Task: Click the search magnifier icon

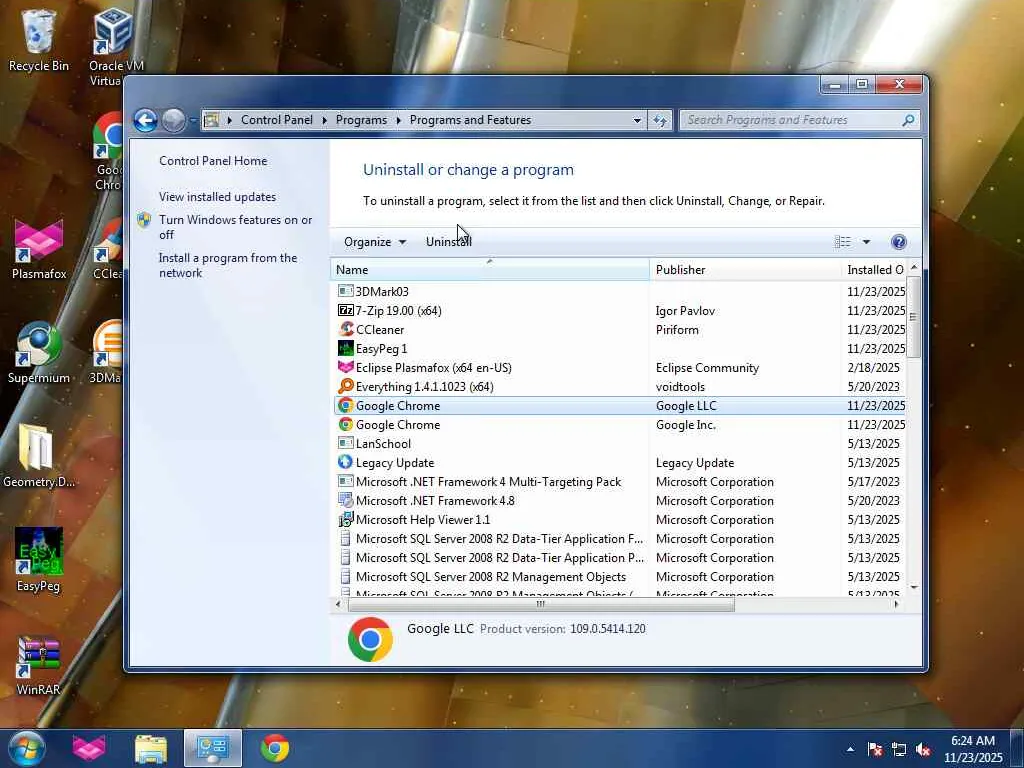Action: coord(908,120)
